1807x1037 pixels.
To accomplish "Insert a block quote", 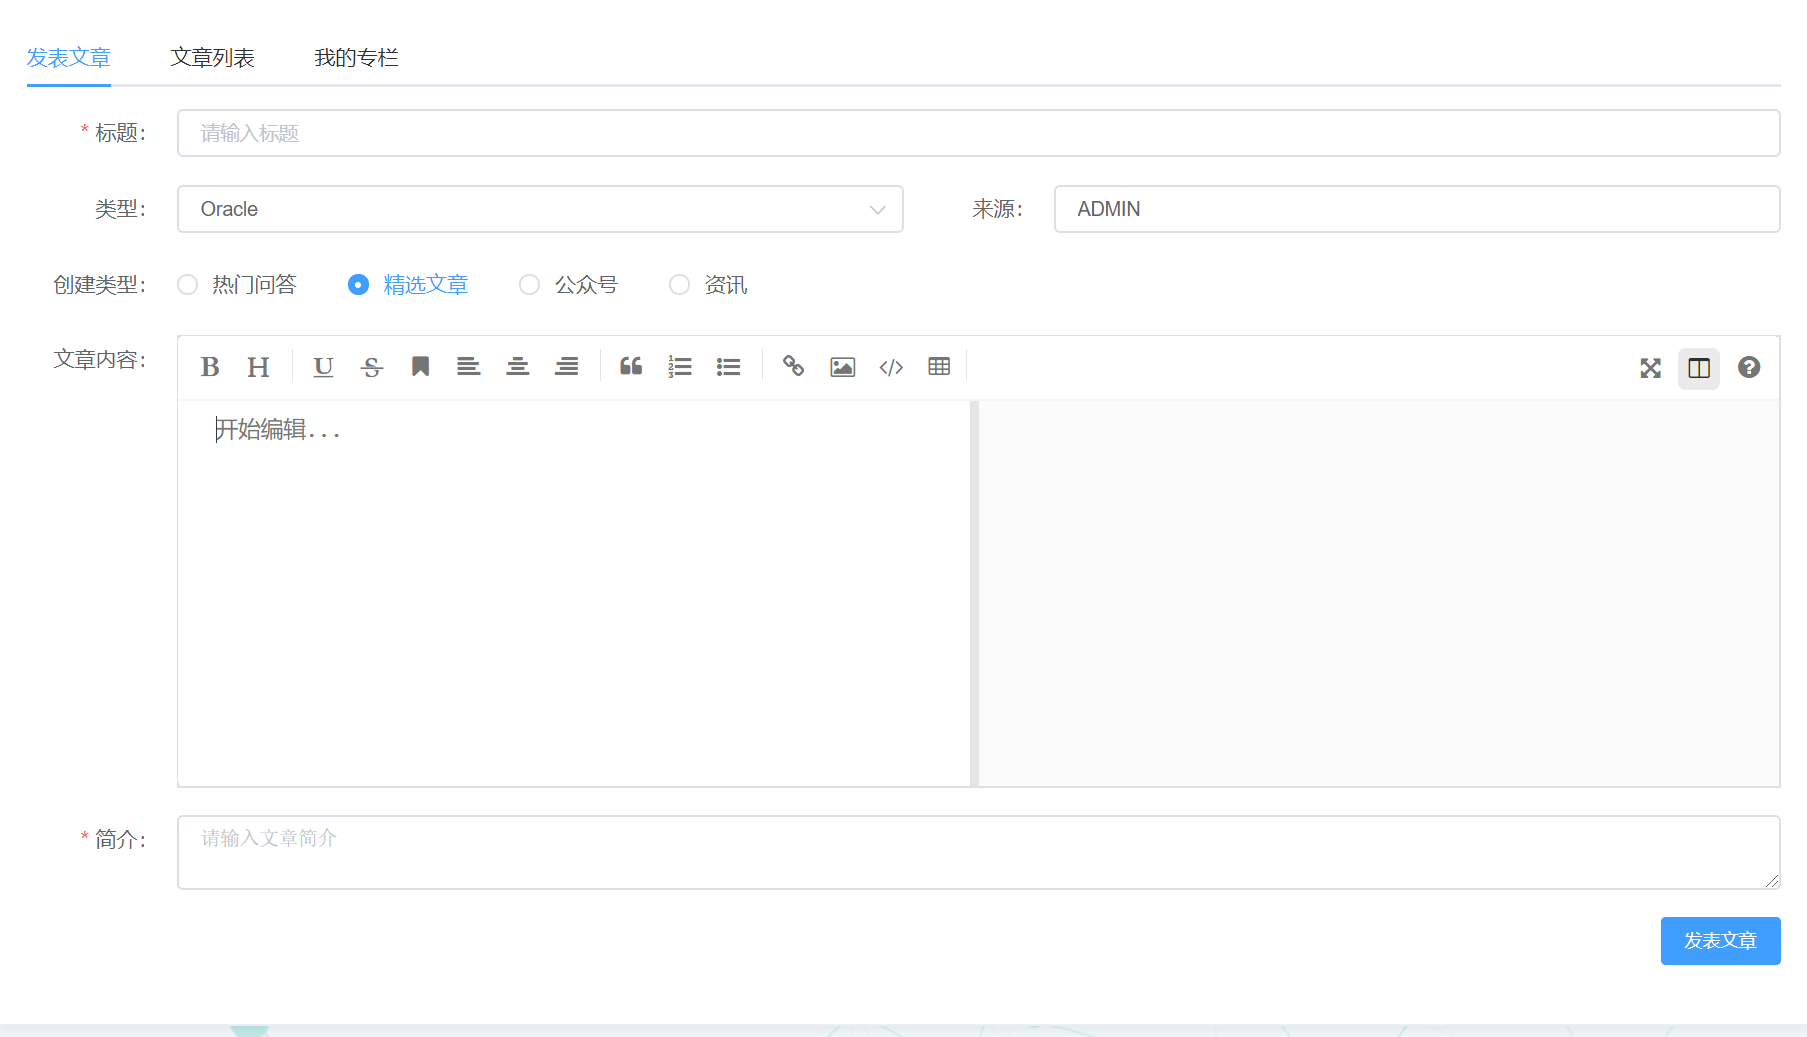I will [631, 367].
